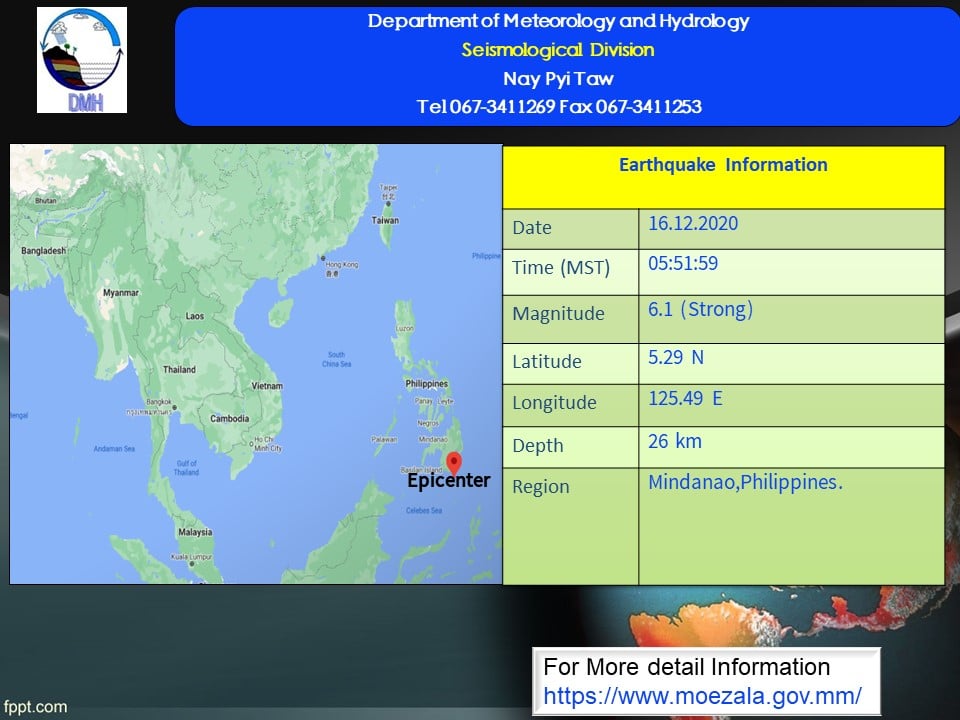Click the Magnitude label cell
Image resolution: width=960 pixels, height=720 pixels.
[571, 319]
